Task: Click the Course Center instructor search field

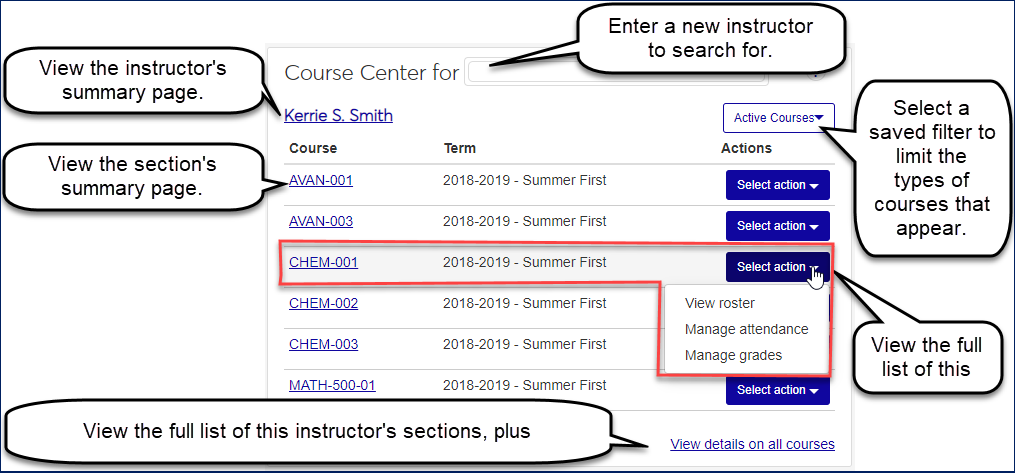Action: 520,73
